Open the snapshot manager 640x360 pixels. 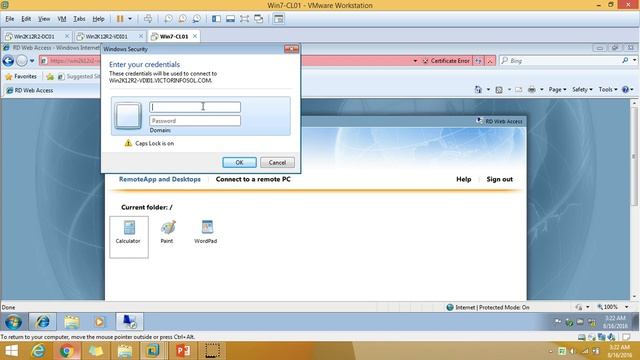tap(196, 19)
